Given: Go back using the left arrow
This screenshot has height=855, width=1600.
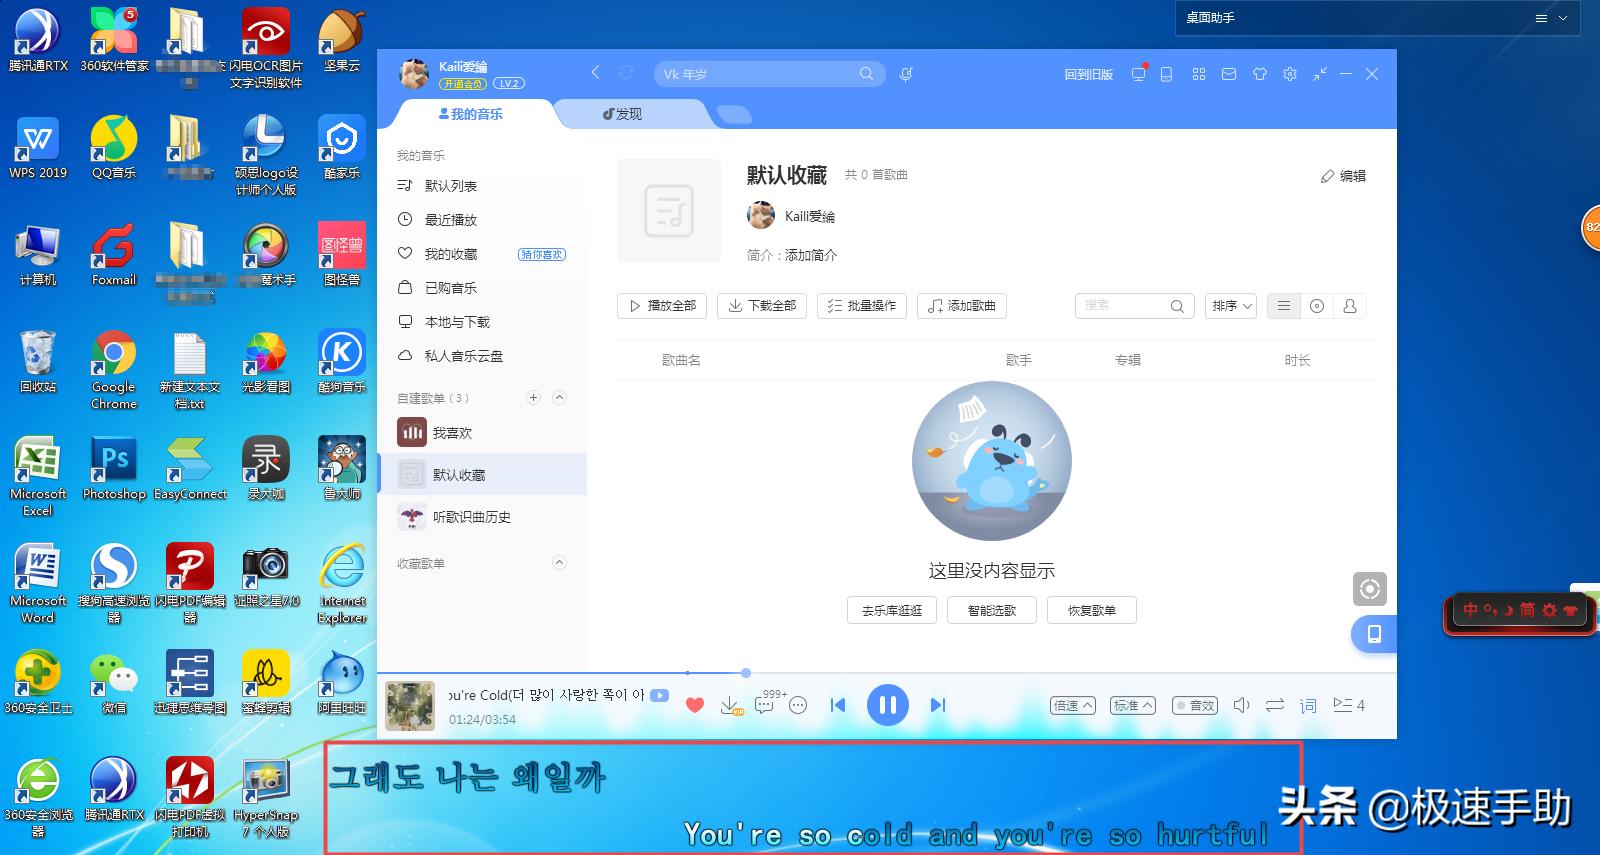Looking at the screenshot, I should 596,72.
